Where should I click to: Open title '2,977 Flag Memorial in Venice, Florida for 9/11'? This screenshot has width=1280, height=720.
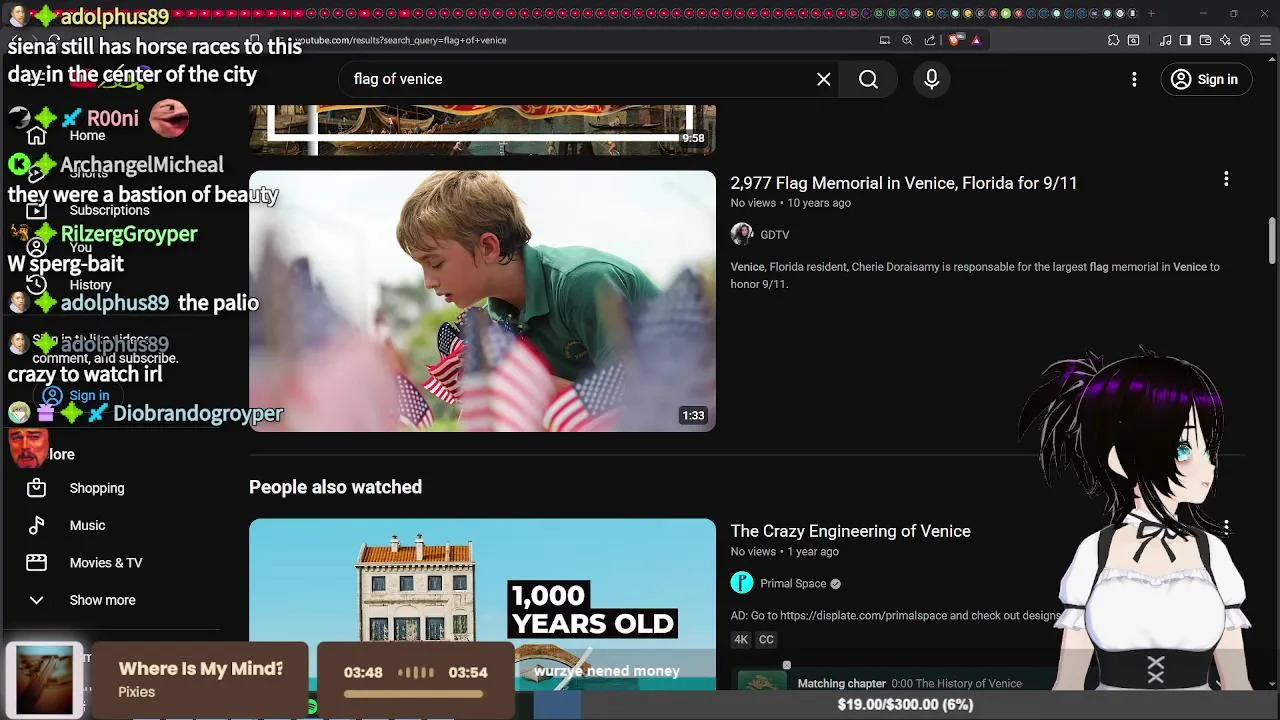coord(903,183)
